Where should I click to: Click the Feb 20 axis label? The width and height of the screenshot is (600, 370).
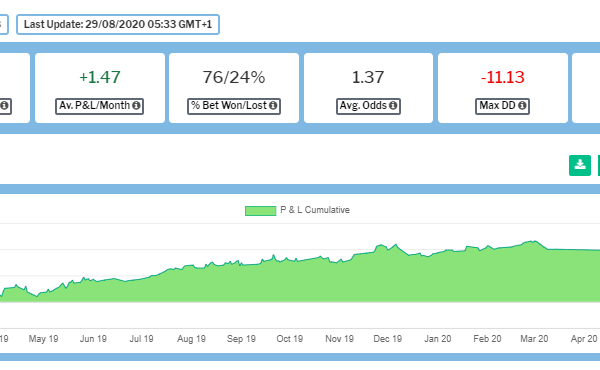(x=487, y=339)
